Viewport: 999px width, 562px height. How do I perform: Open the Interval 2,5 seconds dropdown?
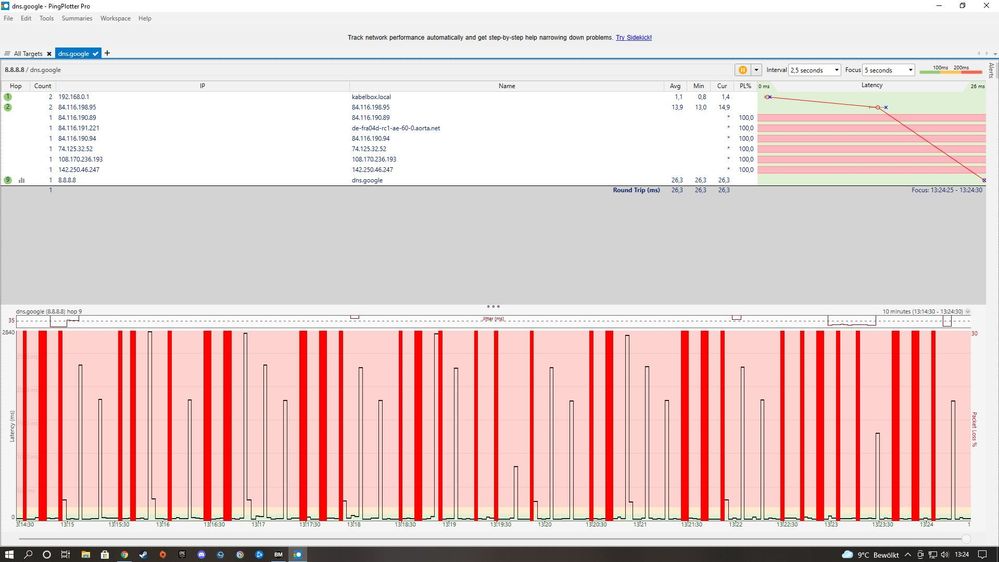[814, 70]
